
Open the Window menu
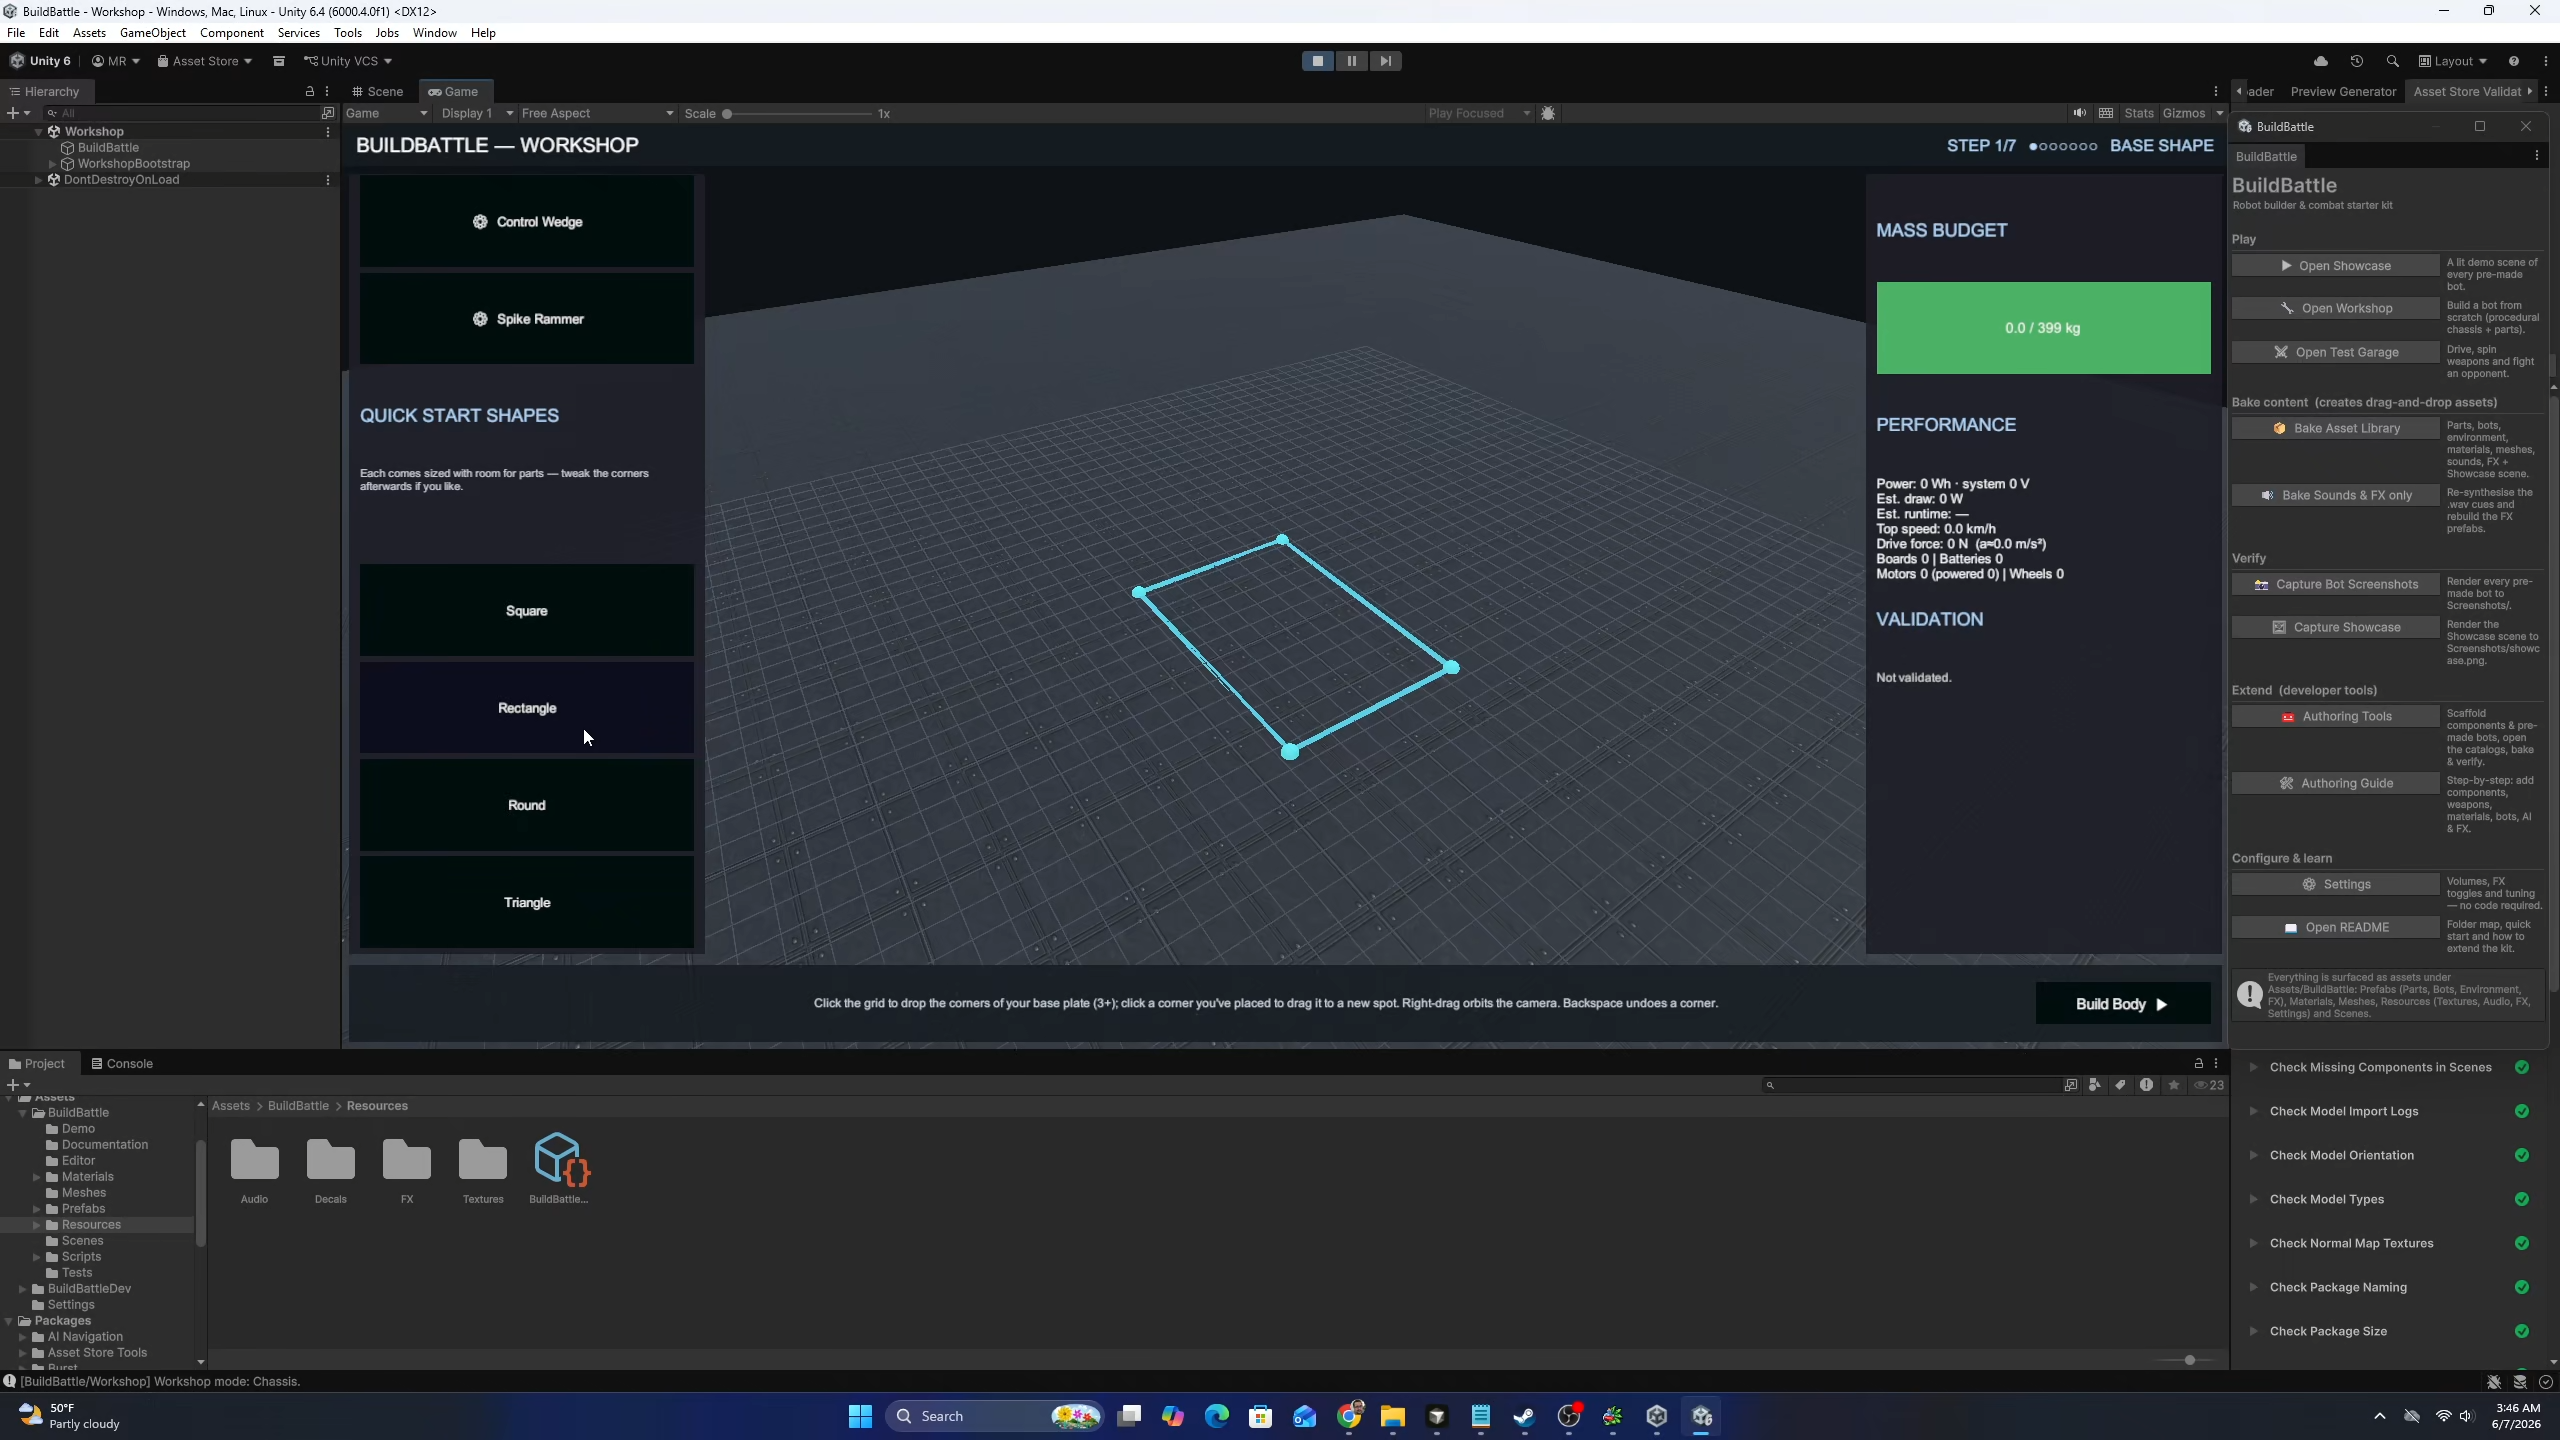435,33
